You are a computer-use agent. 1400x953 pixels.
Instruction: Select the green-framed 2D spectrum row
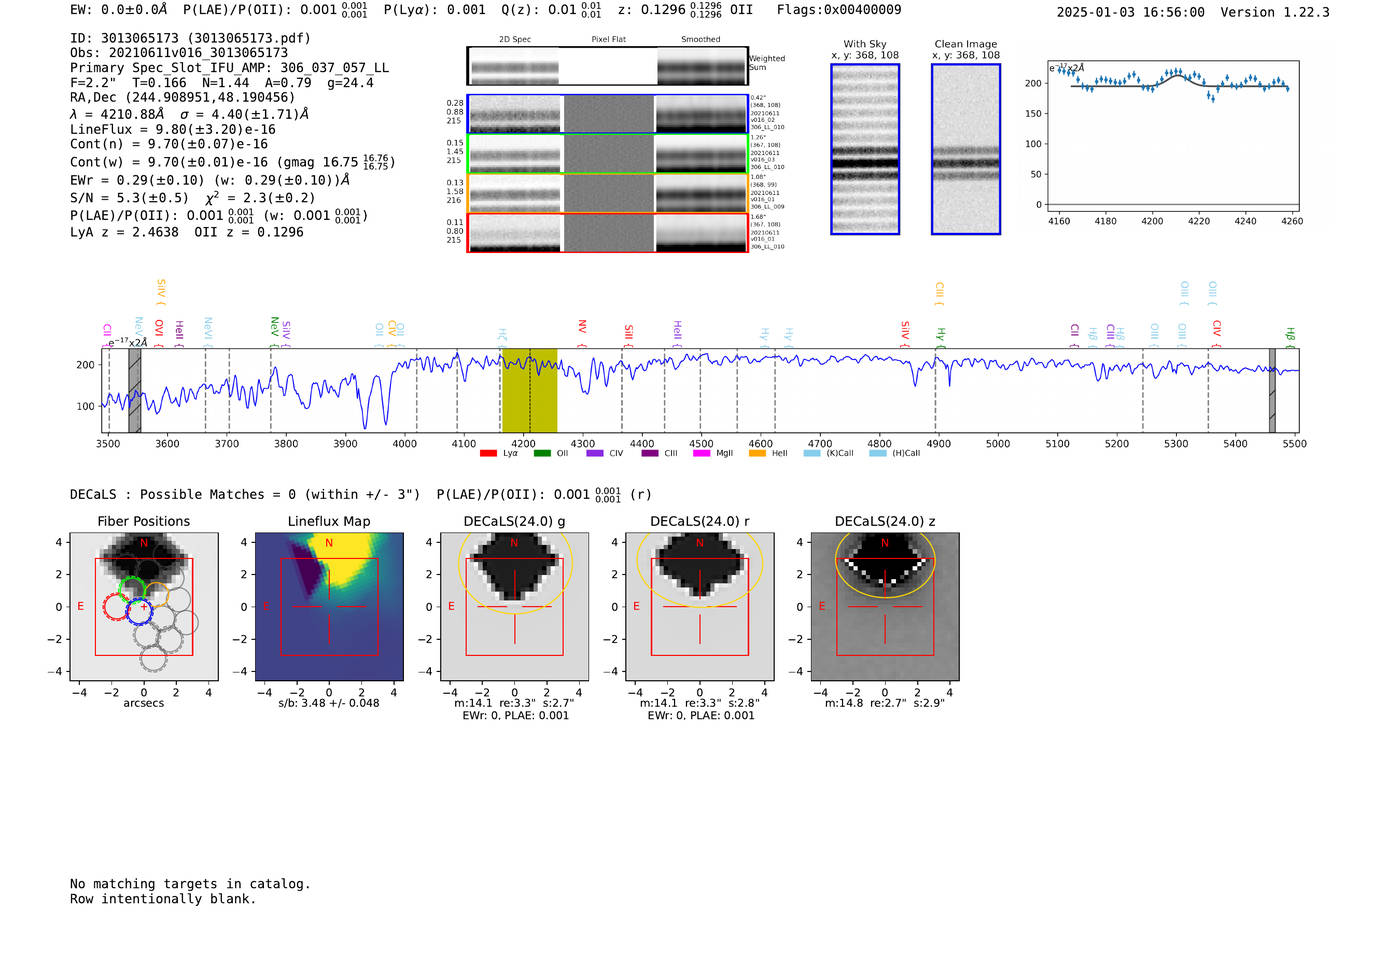point(608,154)
